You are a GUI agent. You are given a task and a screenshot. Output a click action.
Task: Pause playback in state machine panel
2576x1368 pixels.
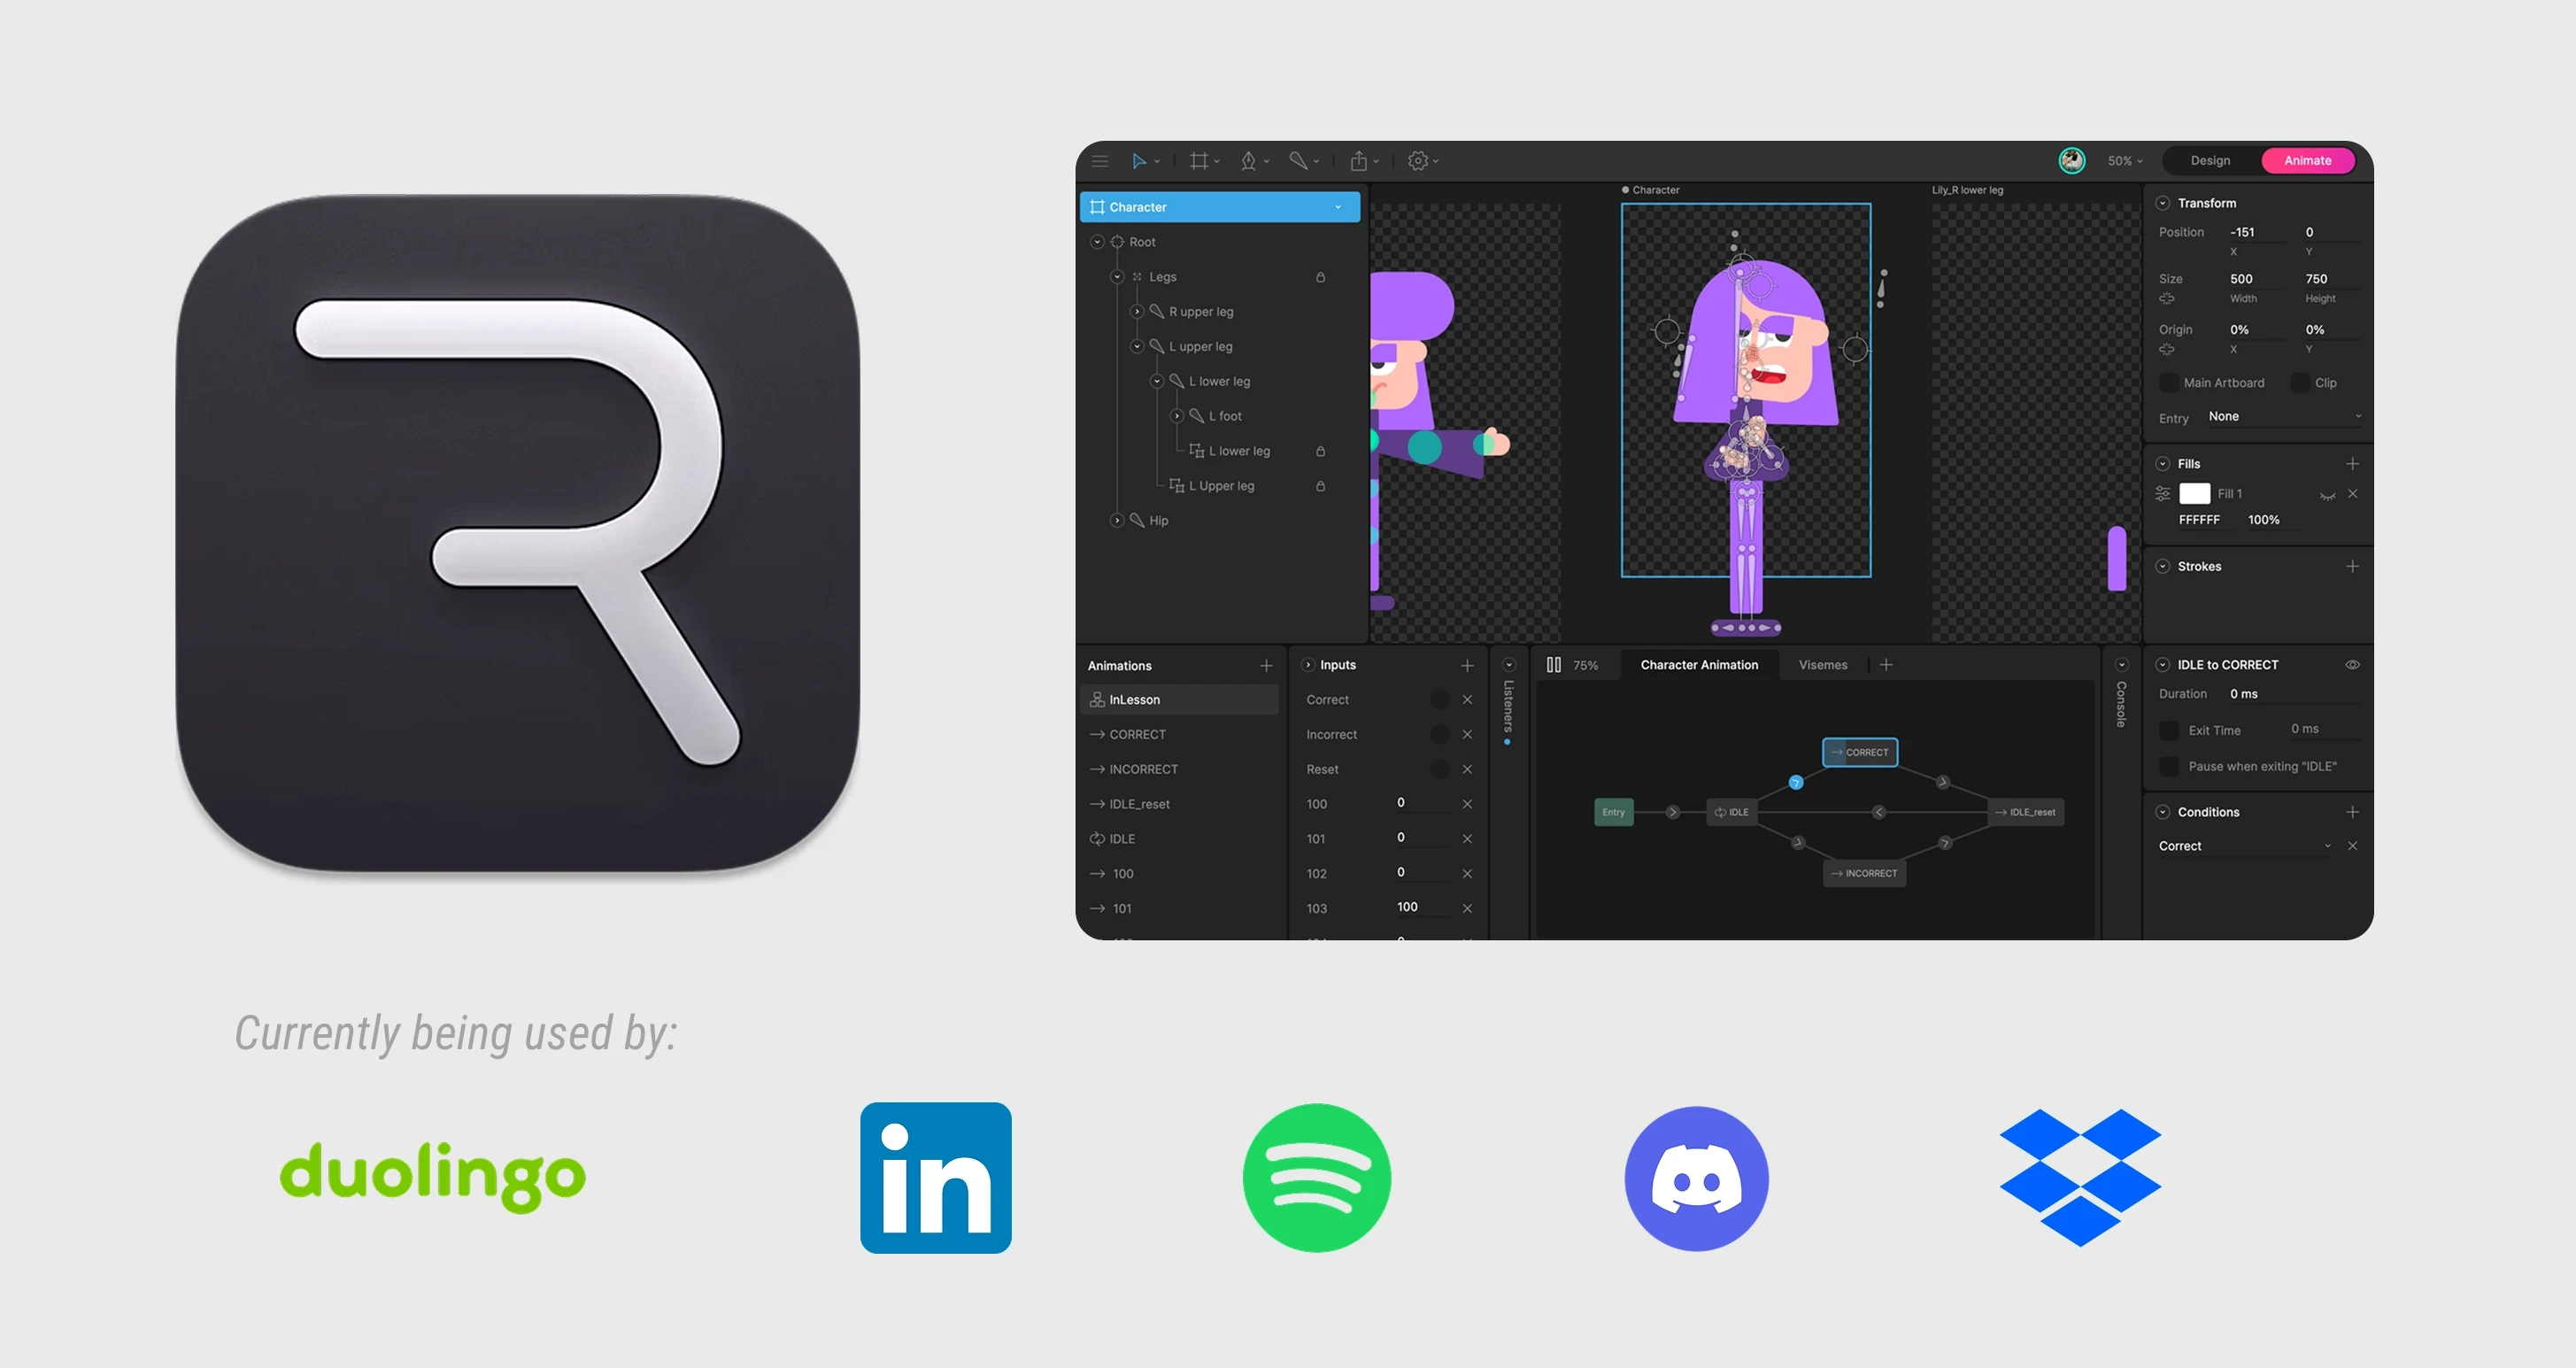tap(1553, 665)
